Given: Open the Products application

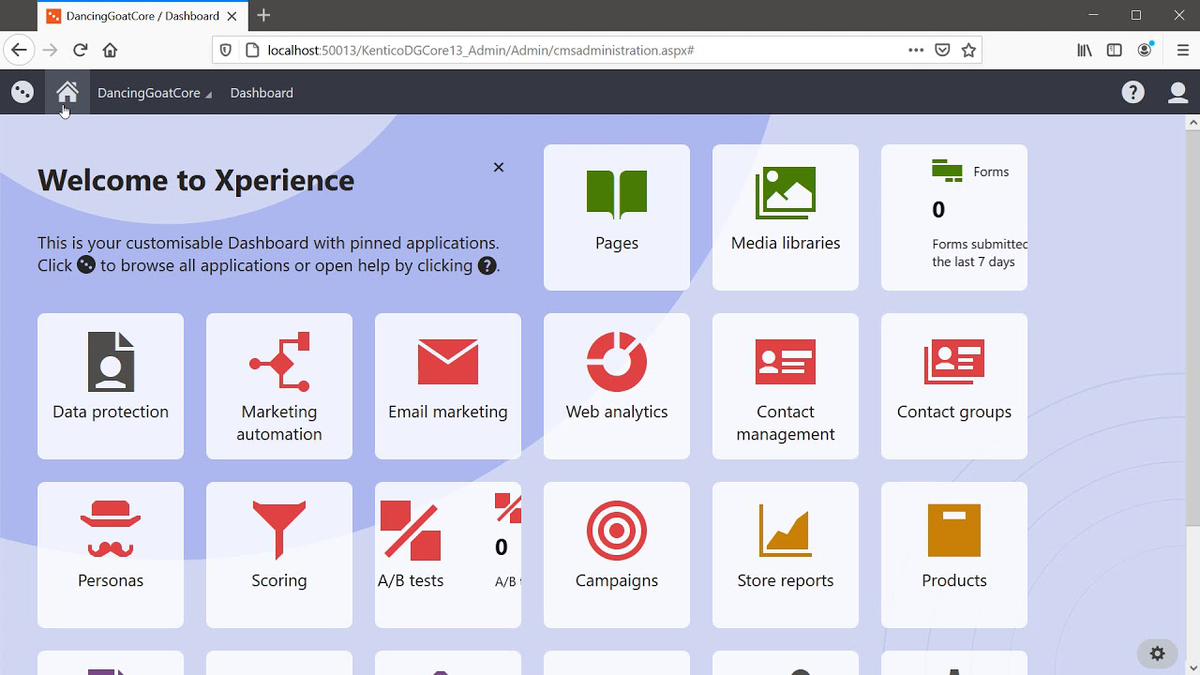Looking at the screenshot, I should coord(953,555).
